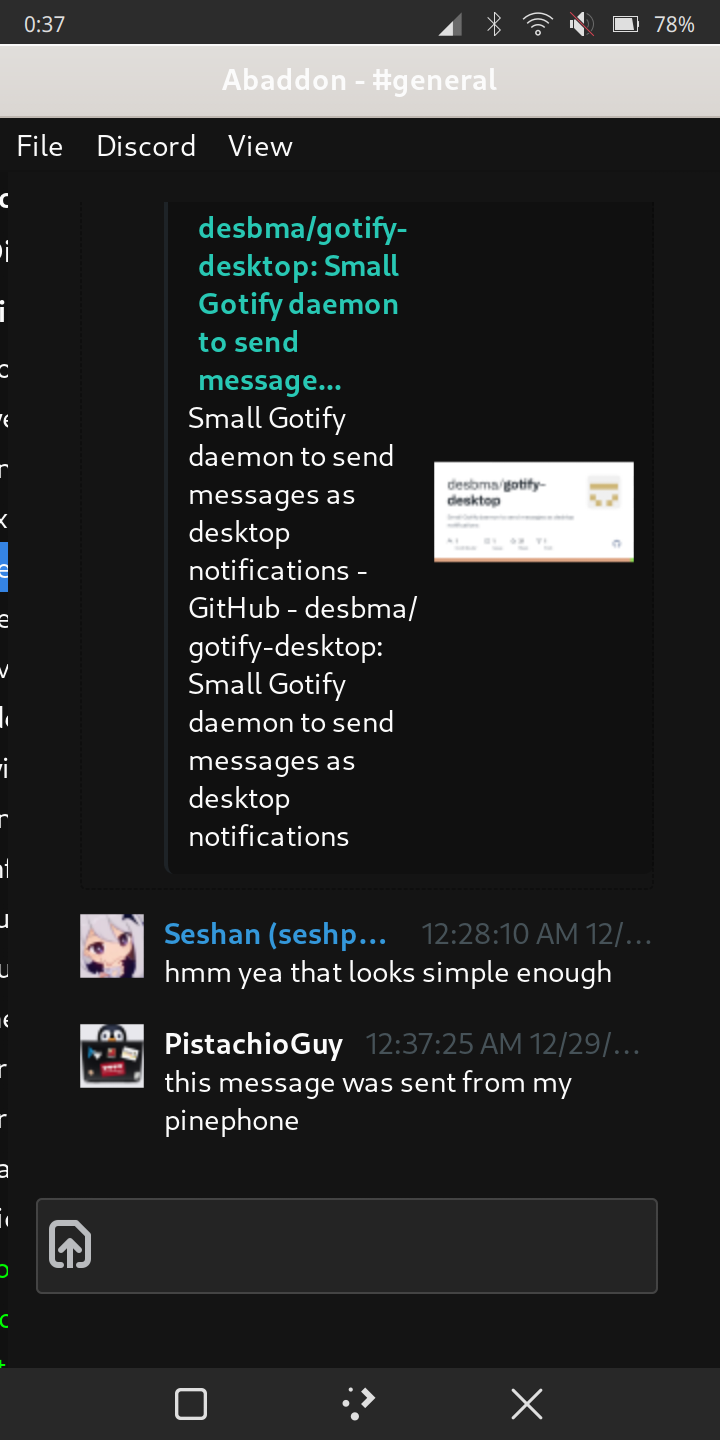Tap the square app switcher icon
Screen dimensions: 720x1440
[191, 1404]
